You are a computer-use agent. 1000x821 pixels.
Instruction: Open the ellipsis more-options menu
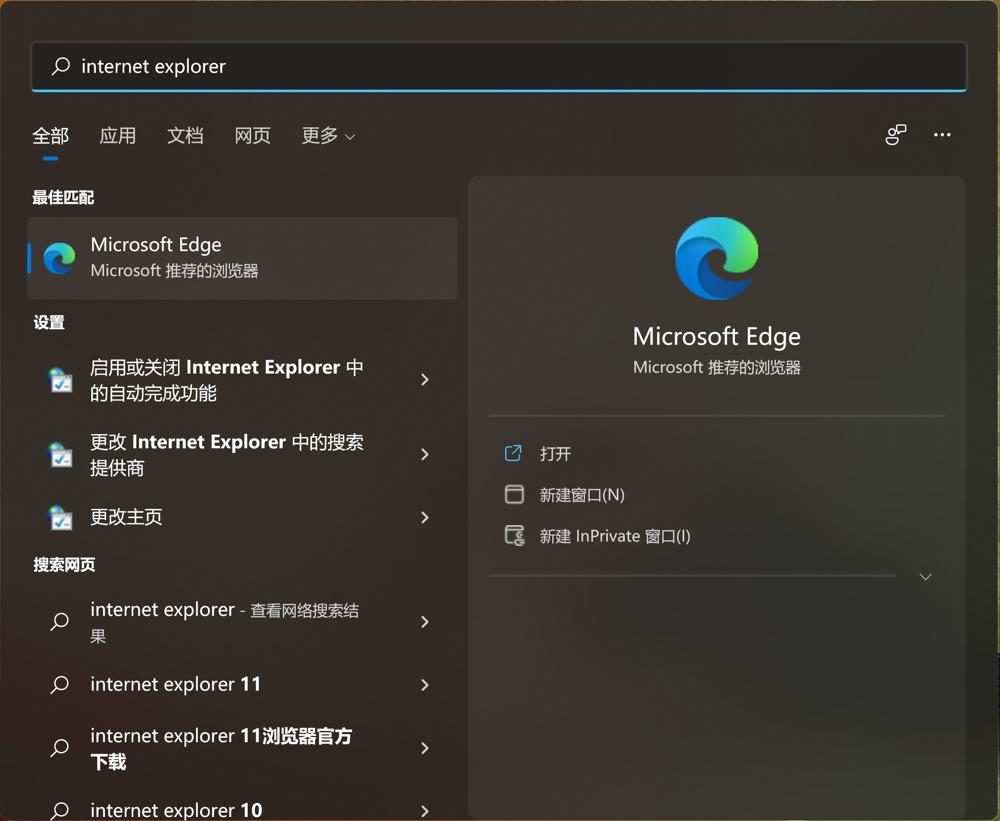(x=941, y=134)
